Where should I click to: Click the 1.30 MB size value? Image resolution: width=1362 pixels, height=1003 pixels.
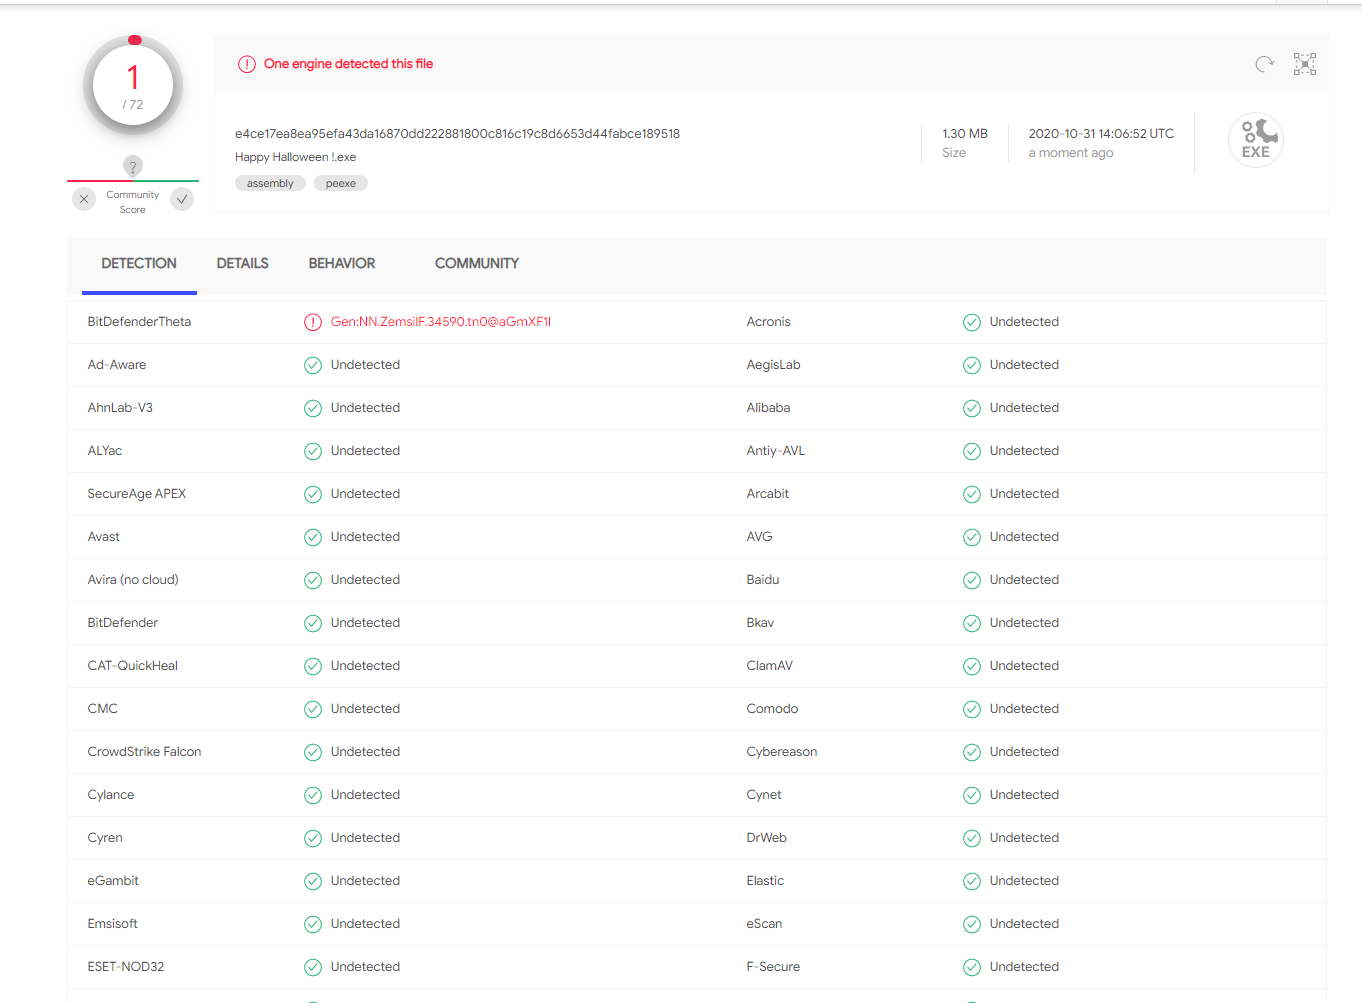pyautogui.click(x=965, y=133)
